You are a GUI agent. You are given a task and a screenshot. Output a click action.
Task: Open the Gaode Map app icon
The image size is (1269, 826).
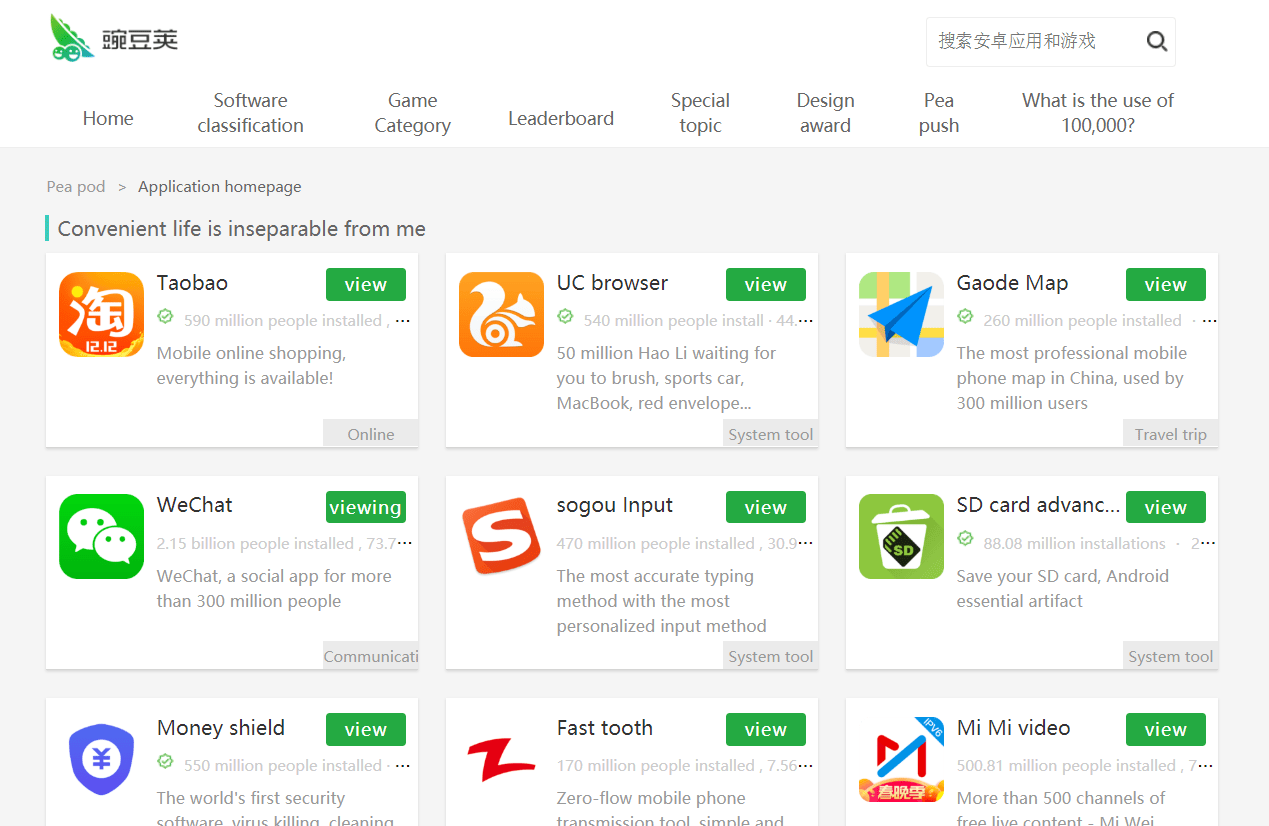[x=901, y=314]
